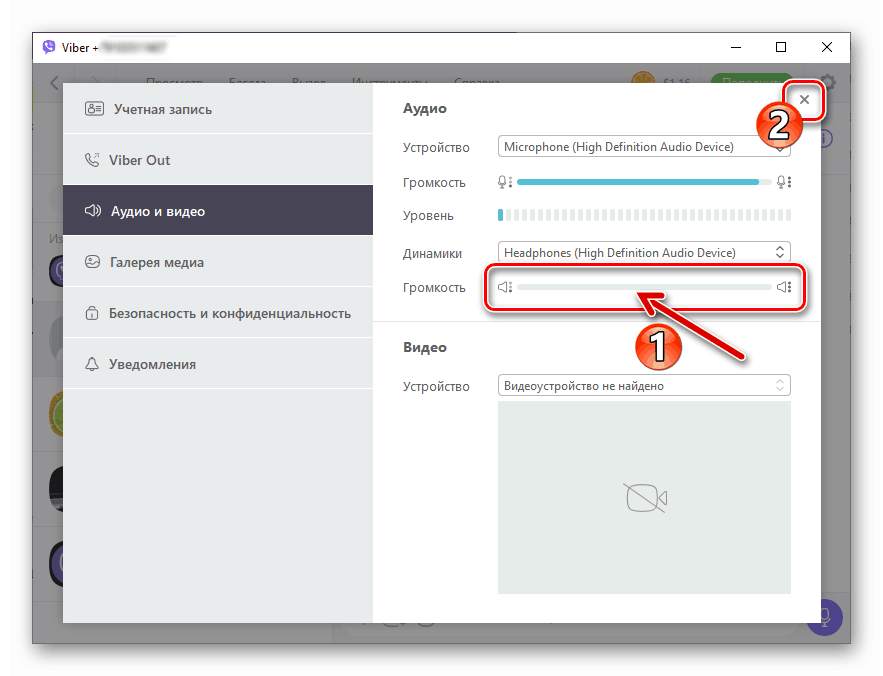The image size is (883, 676).
Task: Click the security padlock icon
Action: (x=92, y=312)
